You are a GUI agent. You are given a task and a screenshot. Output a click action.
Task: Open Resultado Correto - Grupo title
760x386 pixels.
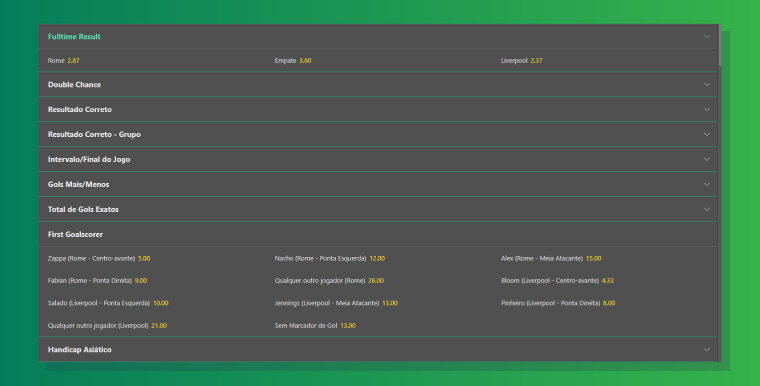(x=94, y=134)
